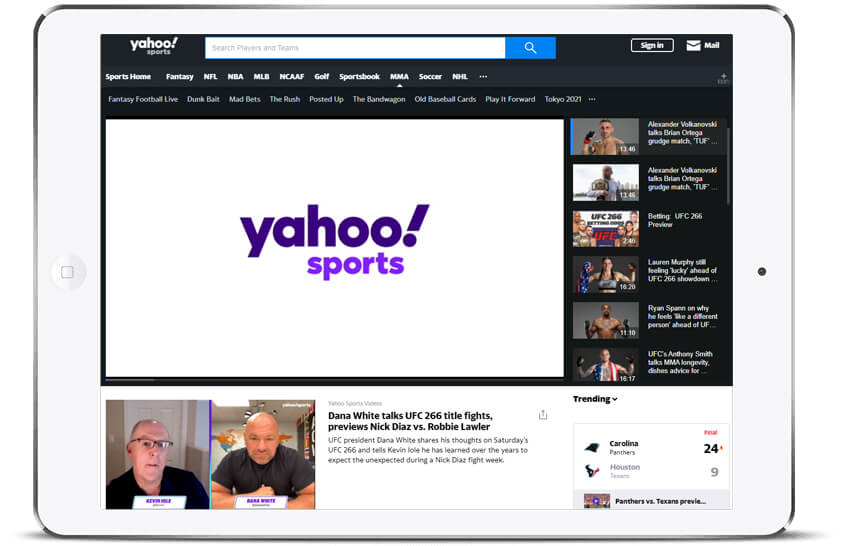Click the share icon beside Dana White article
The image size is (842, 546).
click(543, 414)
